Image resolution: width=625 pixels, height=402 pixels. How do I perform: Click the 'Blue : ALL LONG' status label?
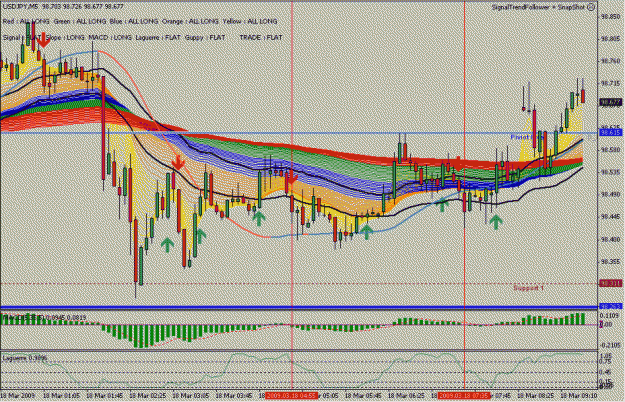coord(134,22)
